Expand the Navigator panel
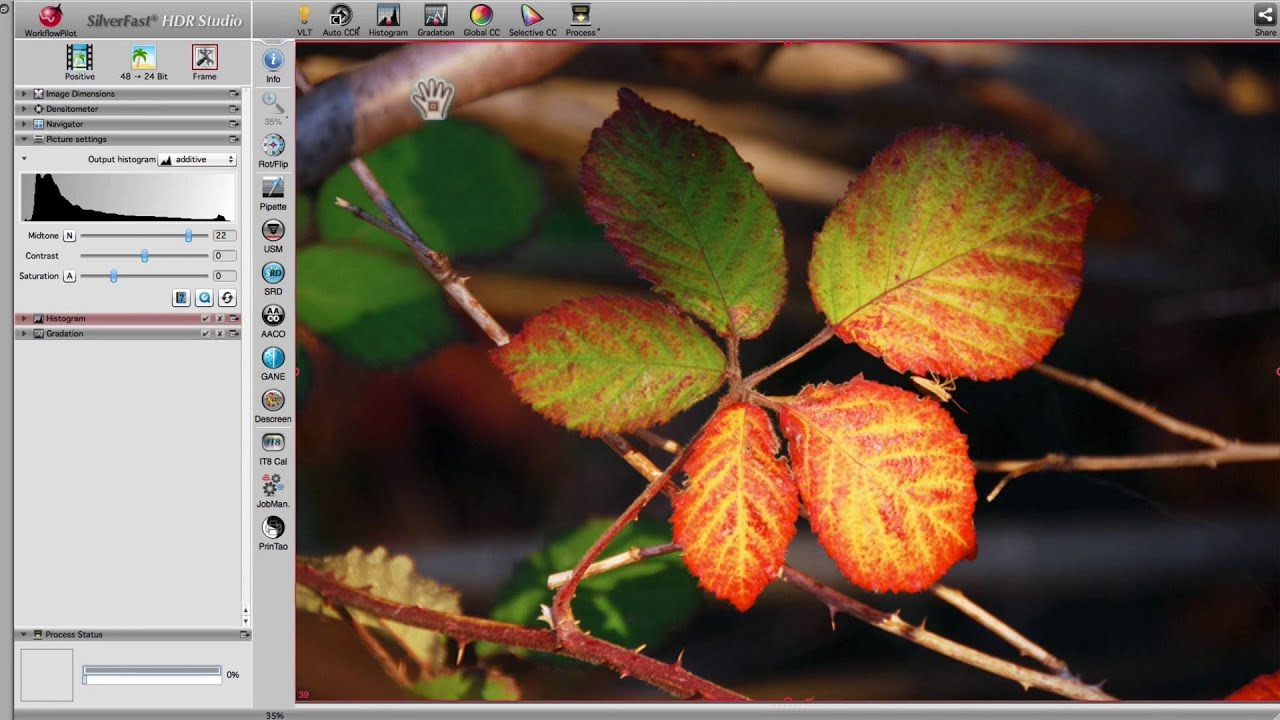1280x720 pixels. [24, 124]
